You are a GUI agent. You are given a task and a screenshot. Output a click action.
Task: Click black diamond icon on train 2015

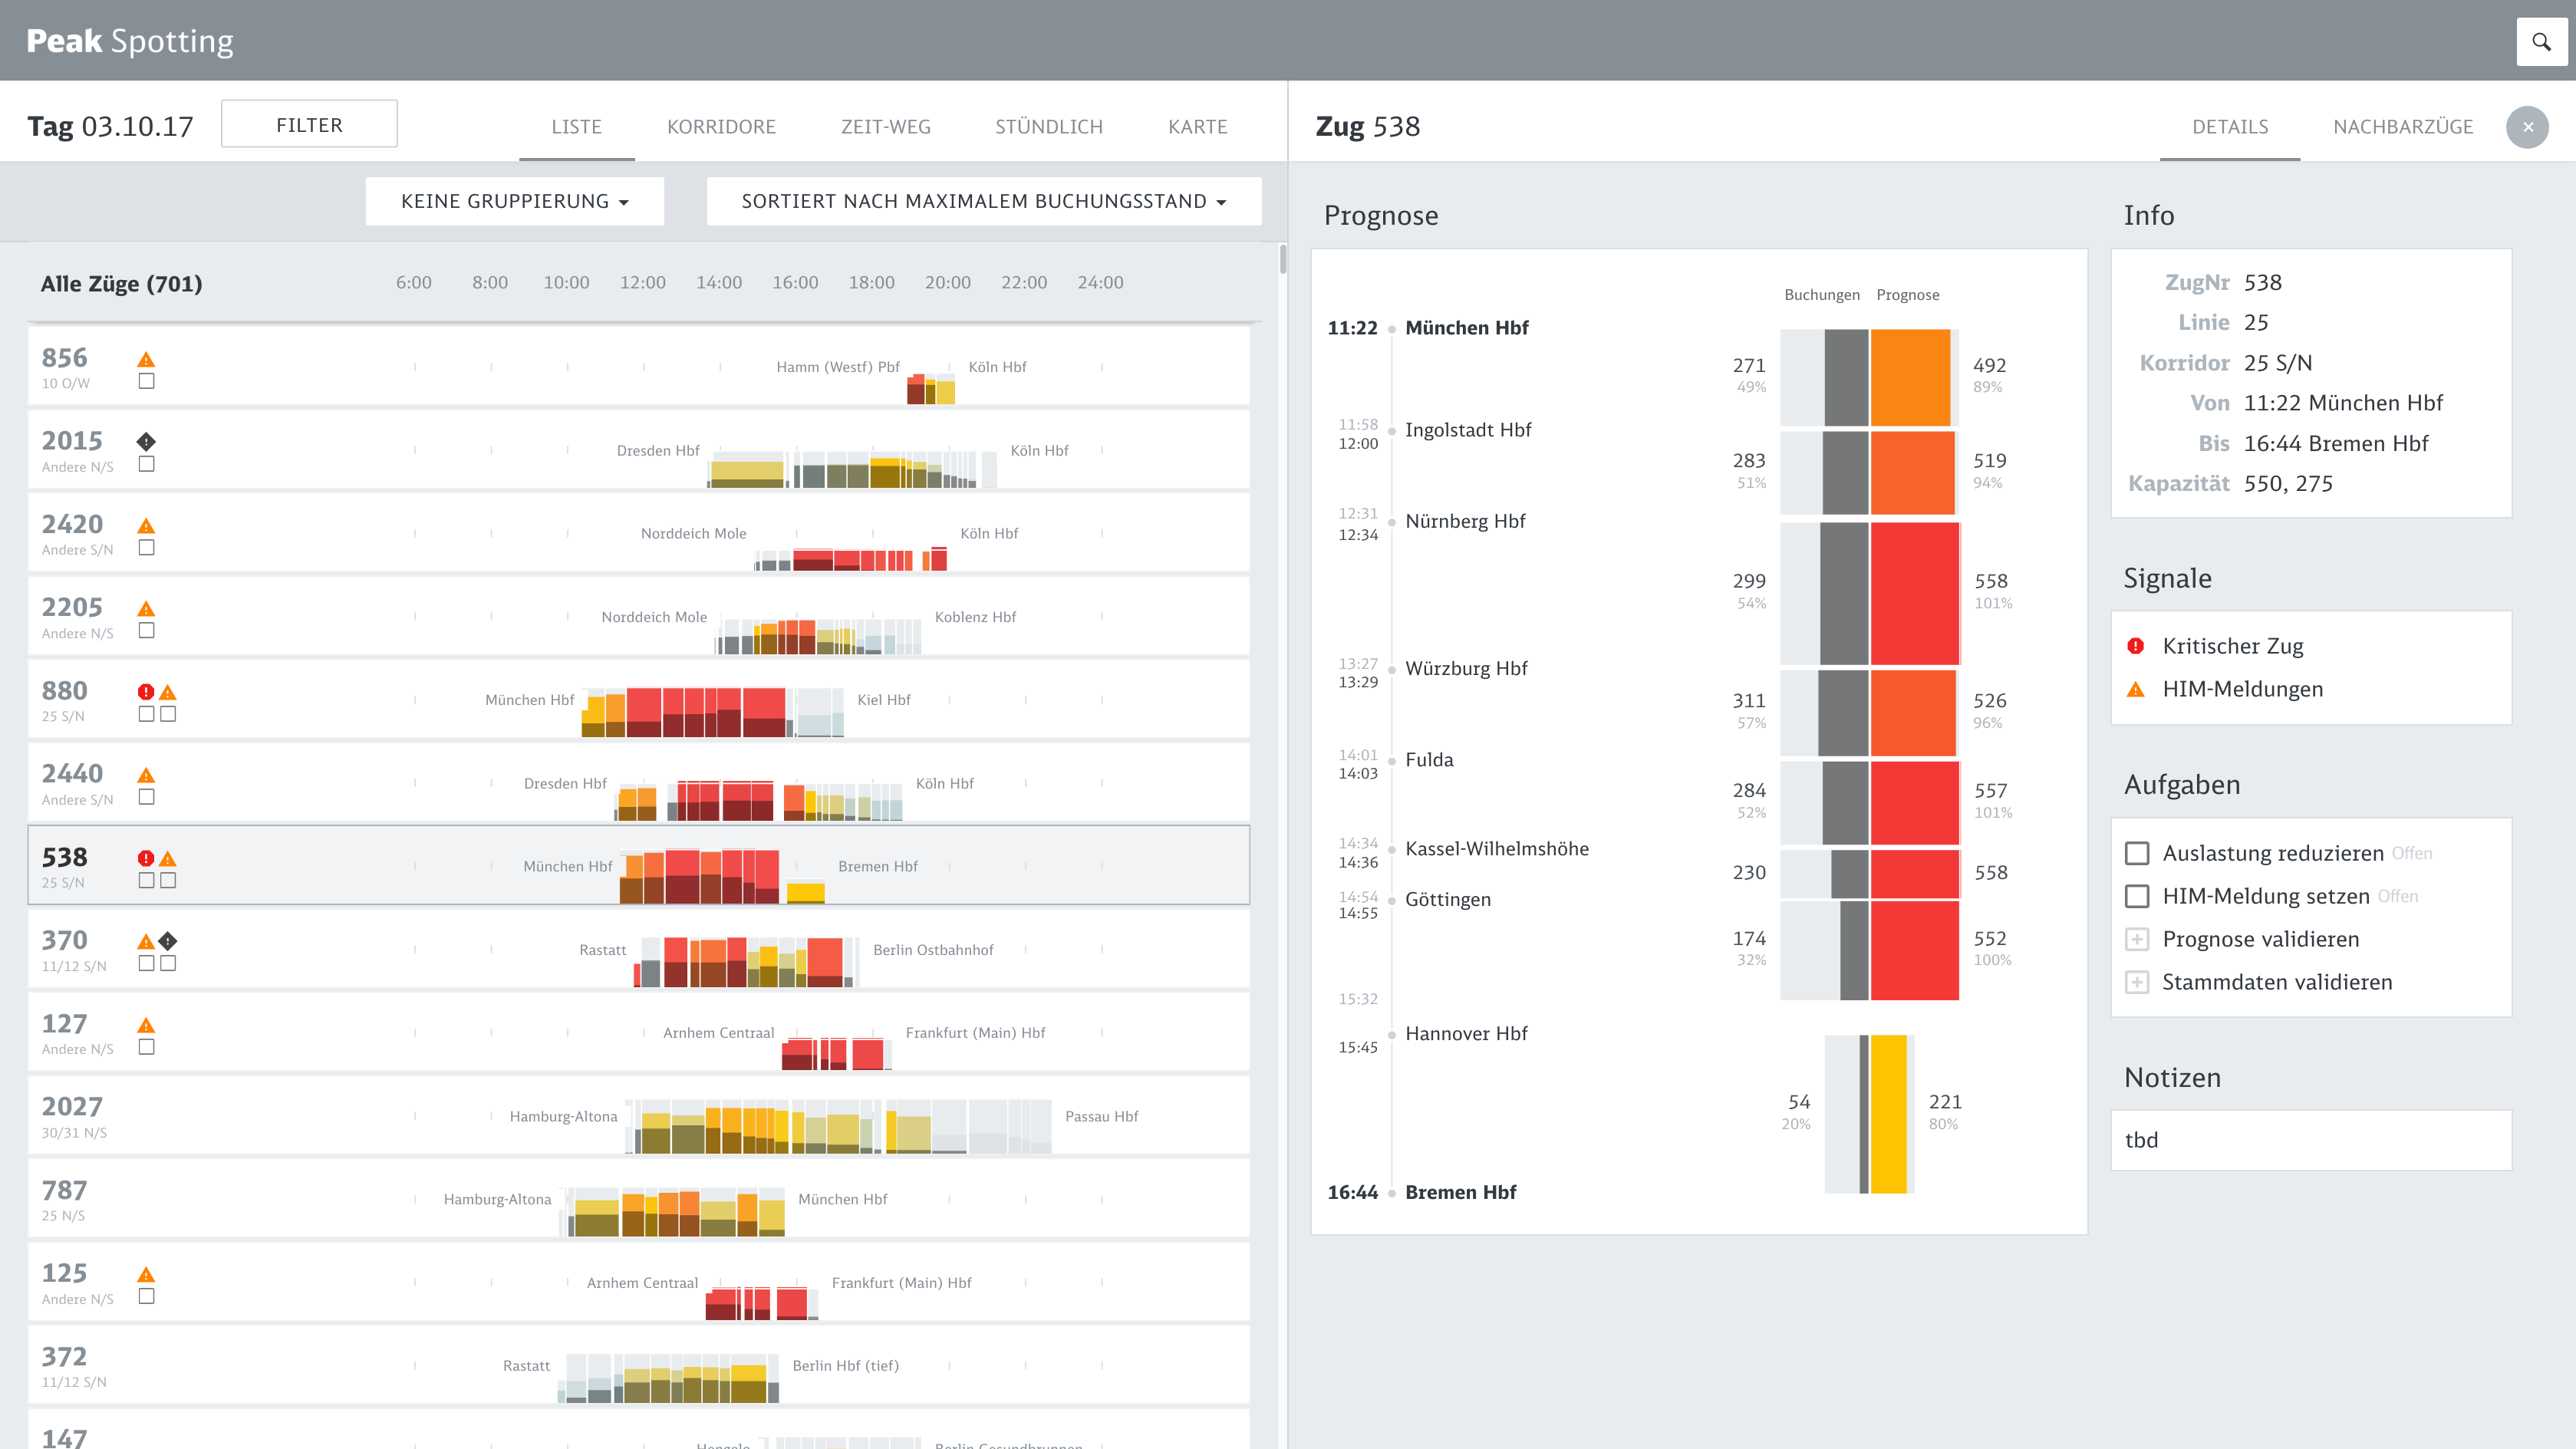[x=146, y=442]
